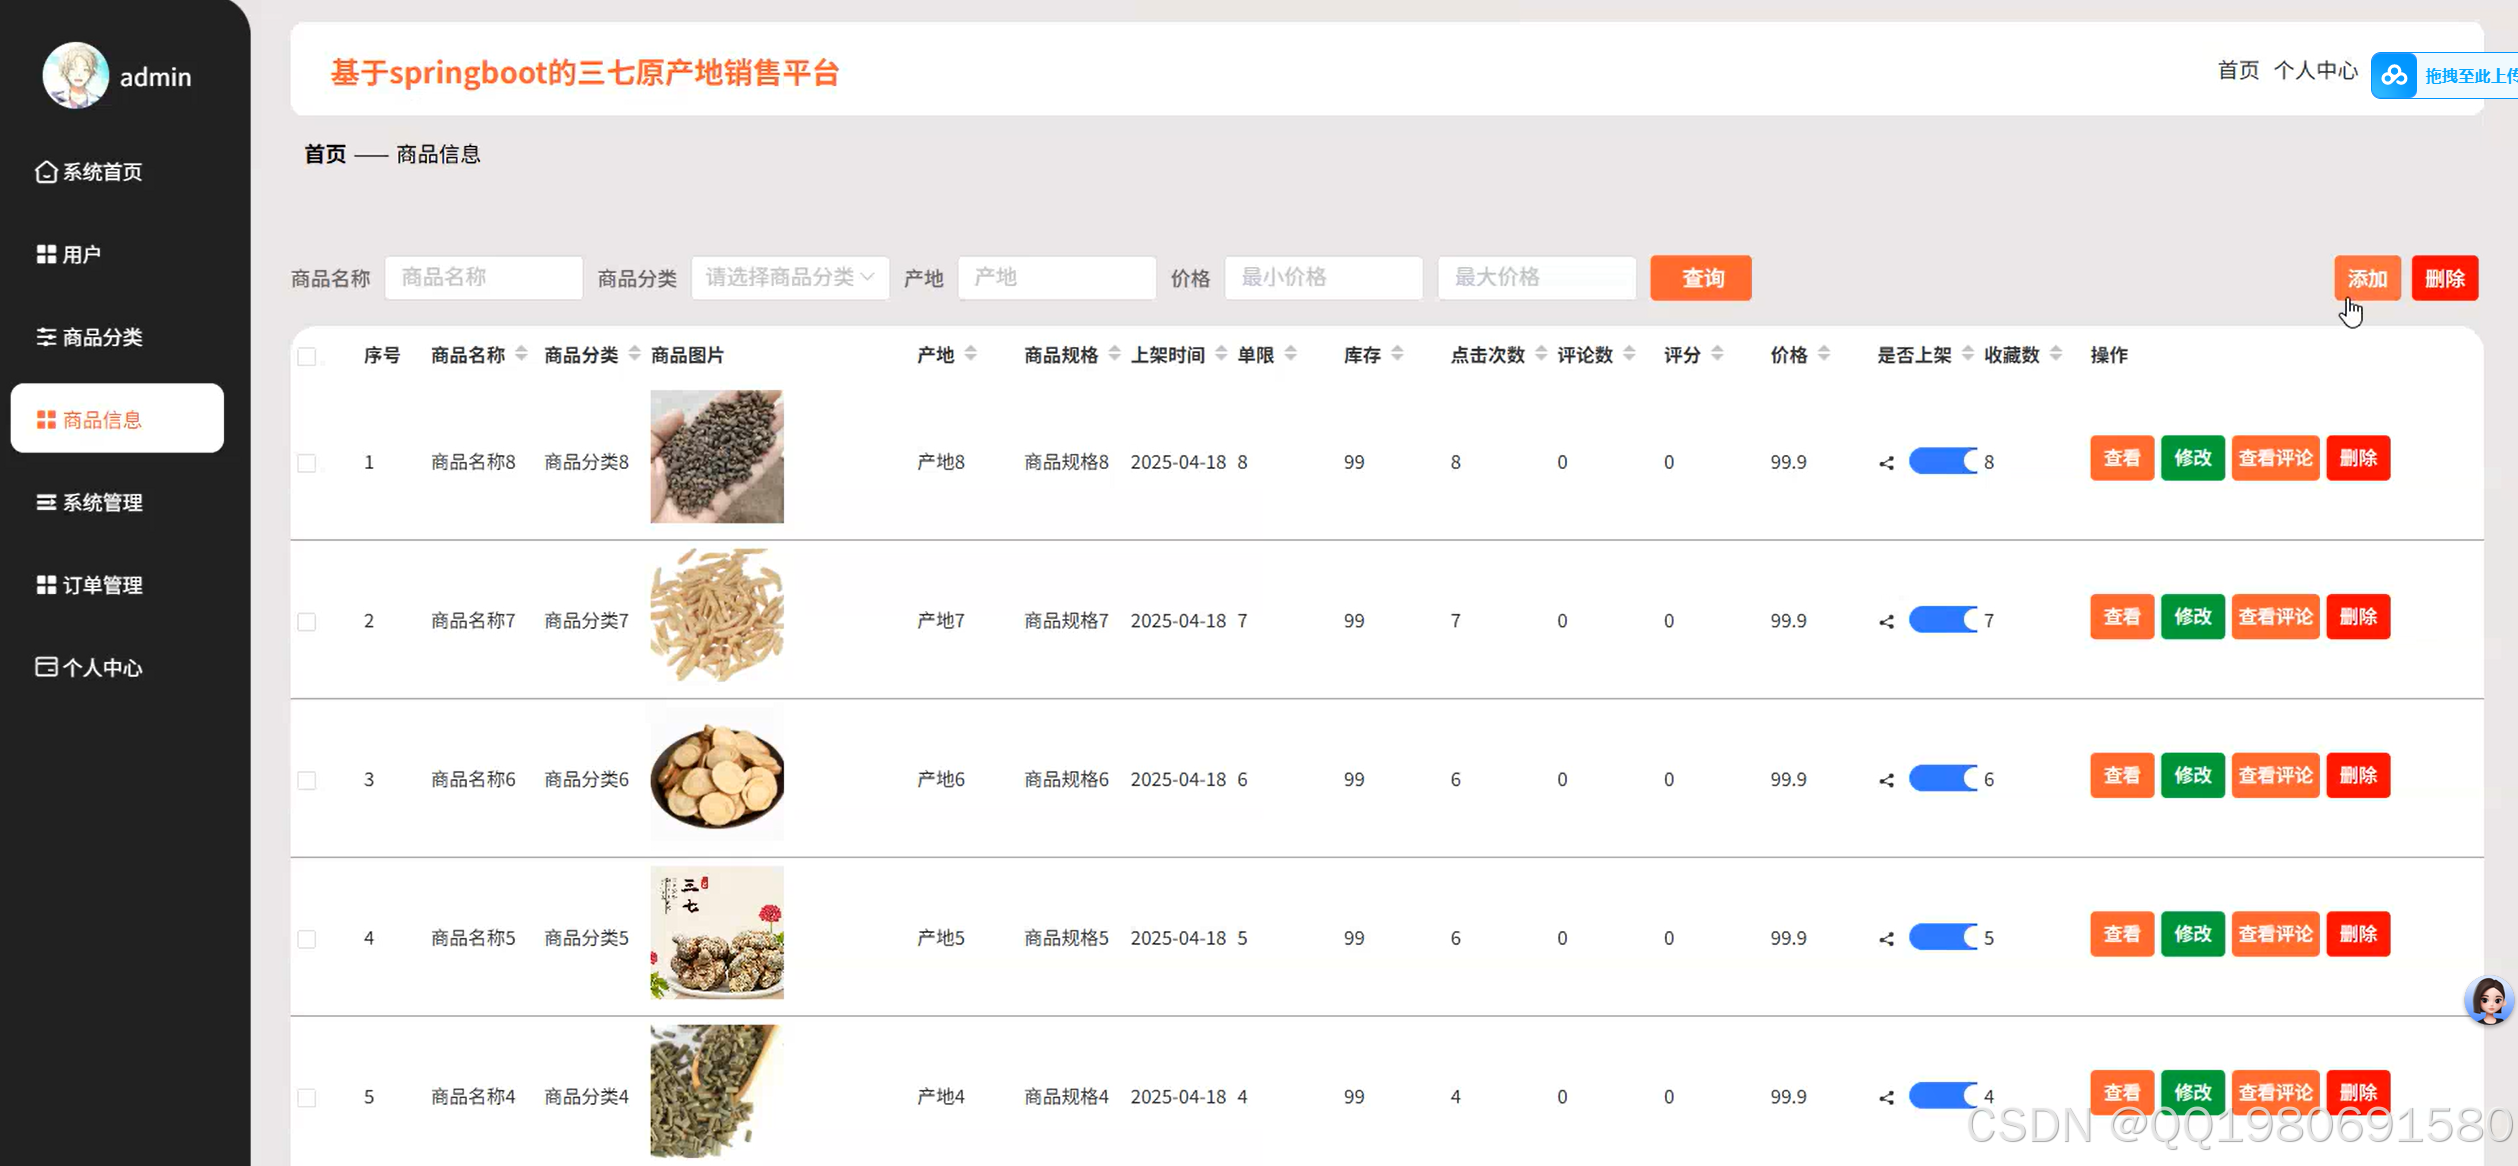Click the floating assistant avatar icon

click(x=2488, y=1001)
